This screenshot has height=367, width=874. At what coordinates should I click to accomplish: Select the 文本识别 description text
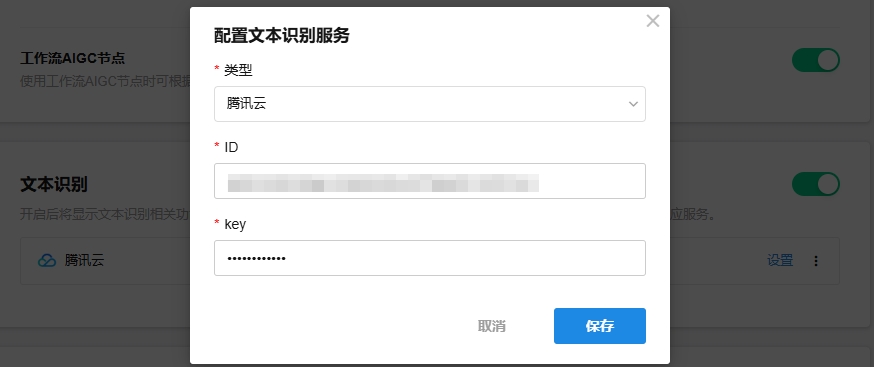pos(105,214)
